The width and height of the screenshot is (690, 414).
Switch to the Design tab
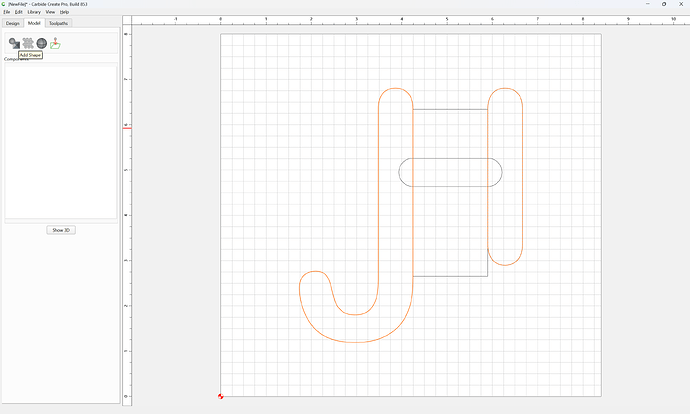point(13,23)
